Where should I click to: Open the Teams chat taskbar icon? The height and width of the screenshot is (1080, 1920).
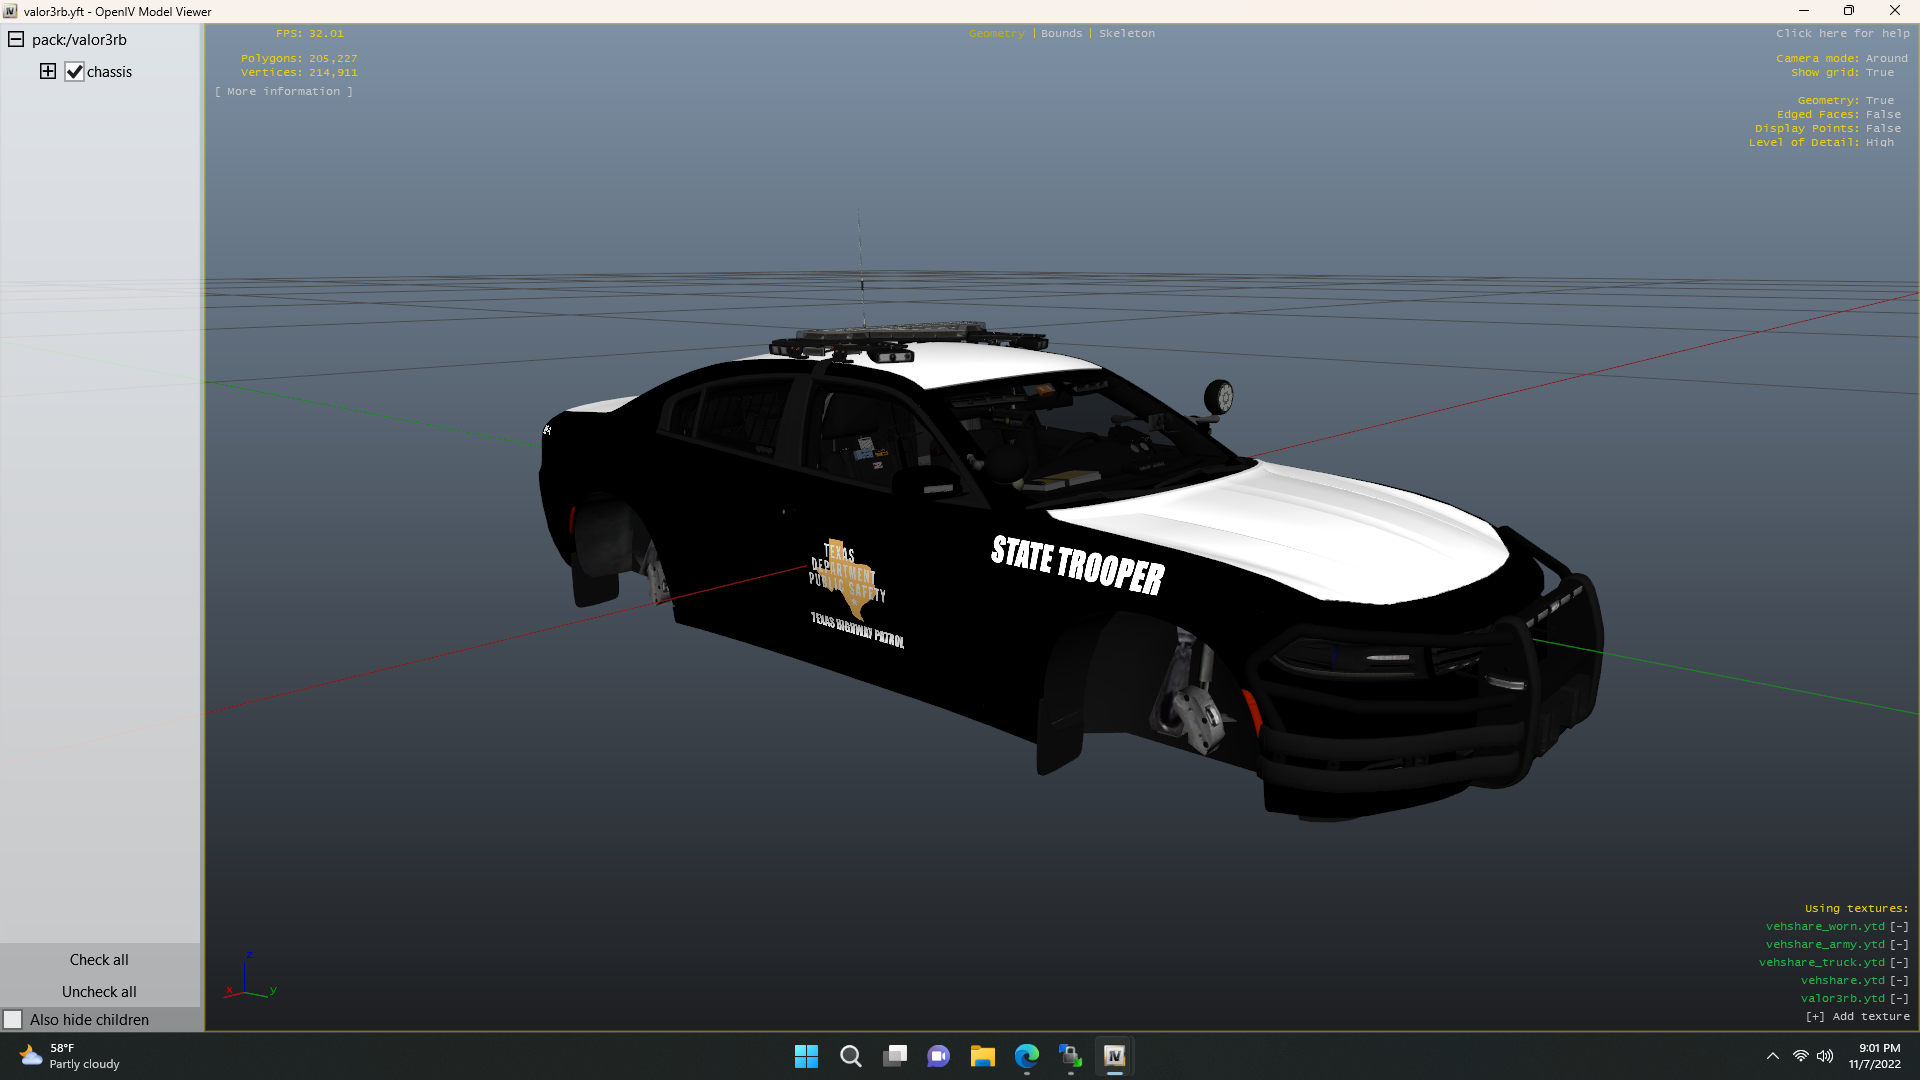[x=938, y=1056]
